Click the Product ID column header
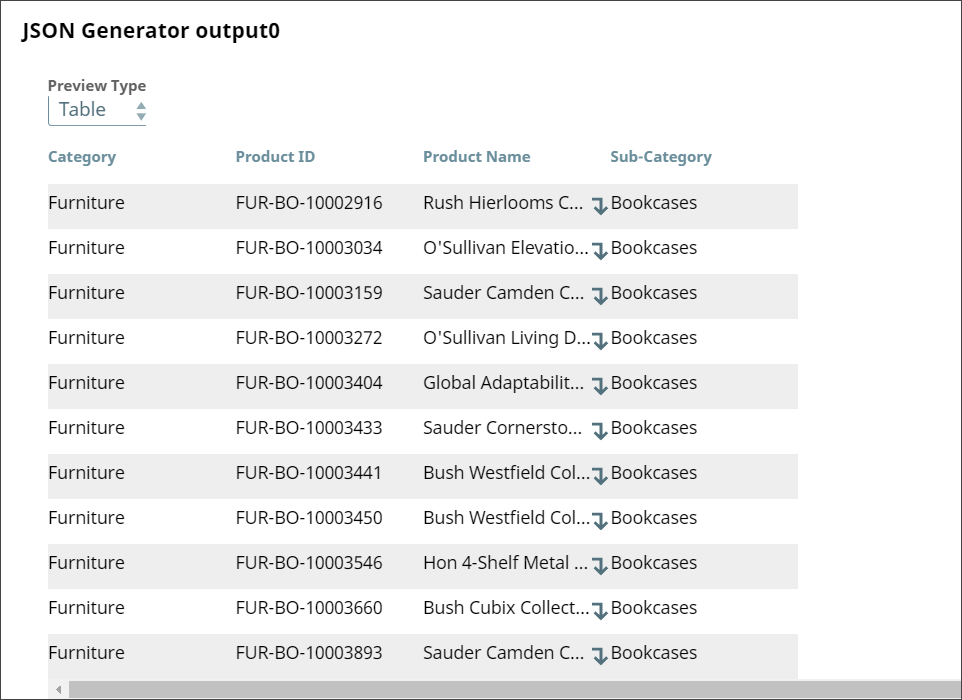Image resolution: width=962 pixels, height=700 pixels. (275, 157)
